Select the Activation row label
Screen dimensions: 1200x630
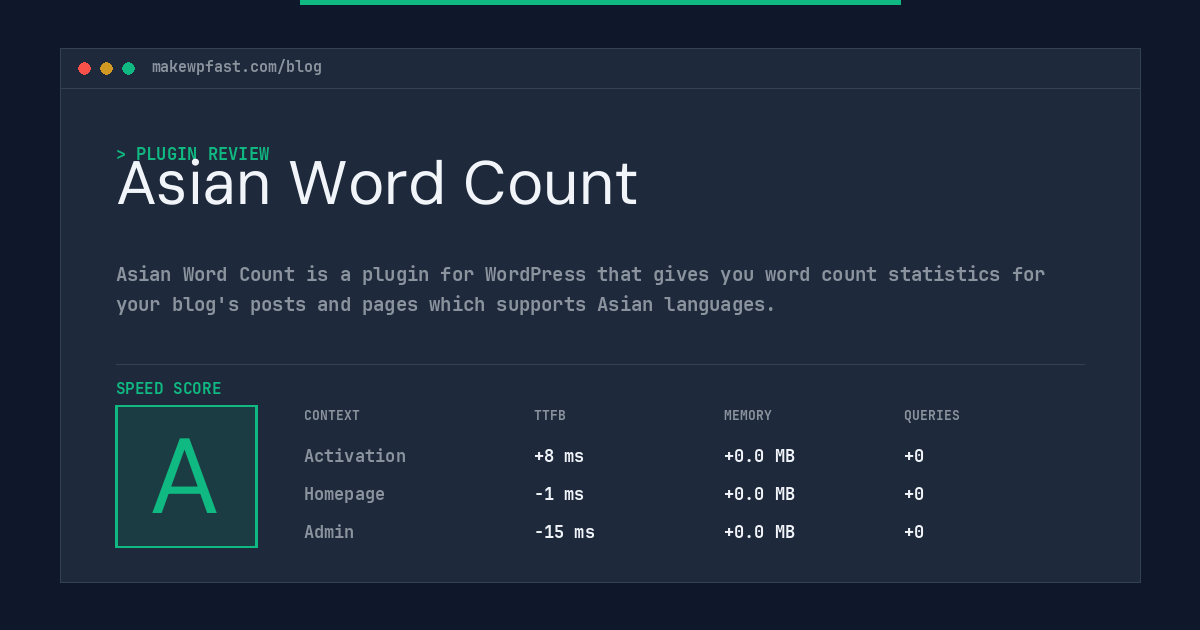click(x=355, y=456)
